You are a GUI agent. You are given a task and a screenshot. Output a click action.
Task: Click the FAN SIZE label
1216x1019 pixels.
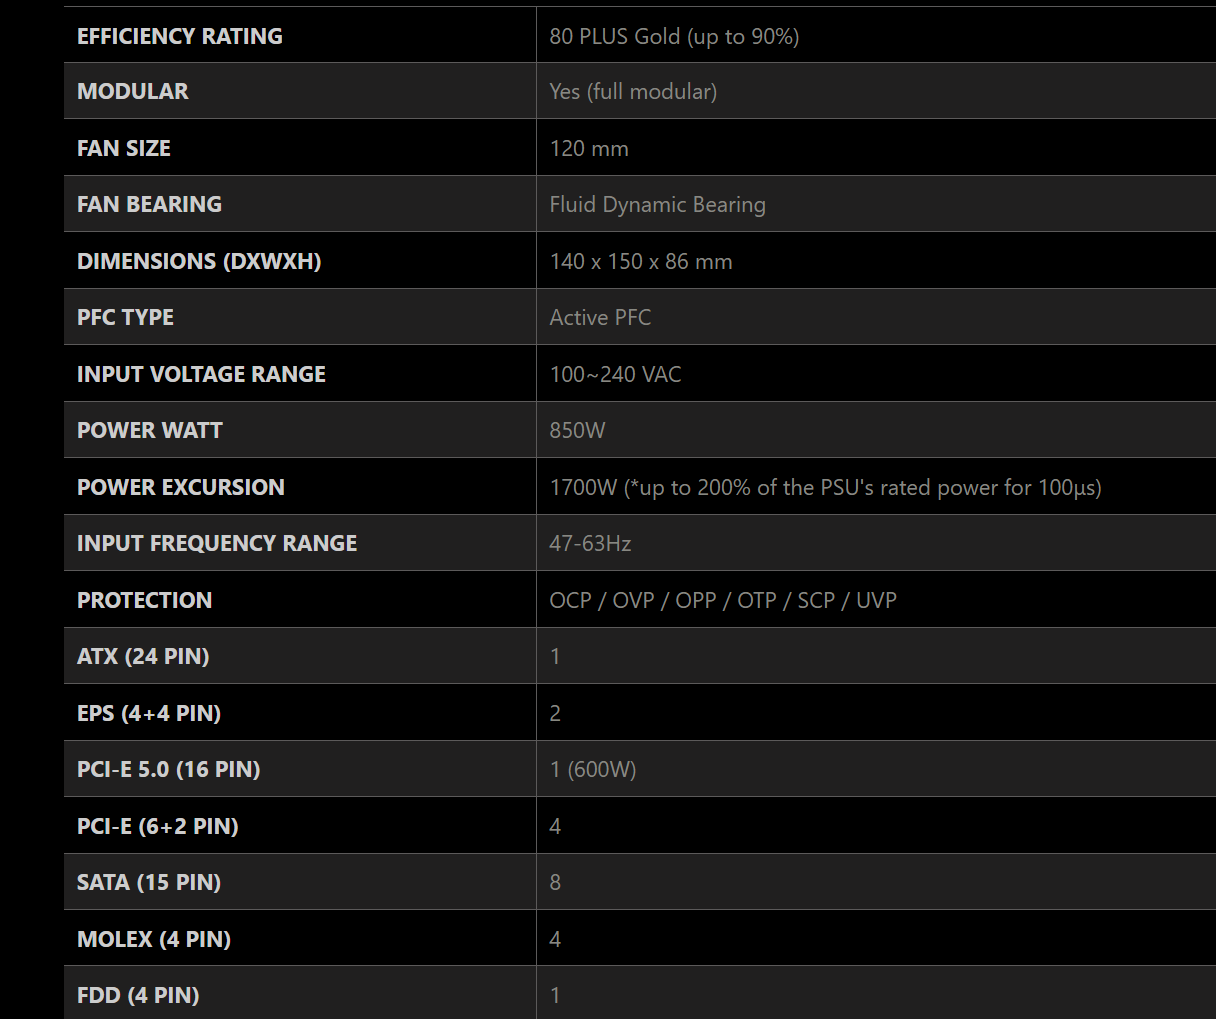(x=124, y=148)
